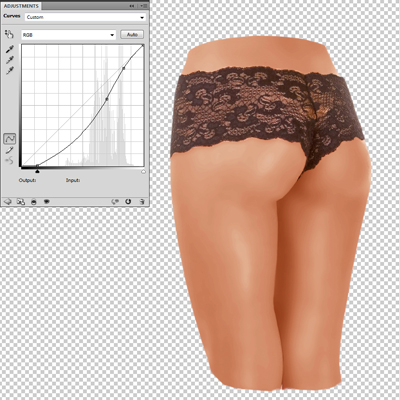Reset Curves to adjustment defaults icon
This screenshot has width=400, height=400.
click(x=128, y=202)
